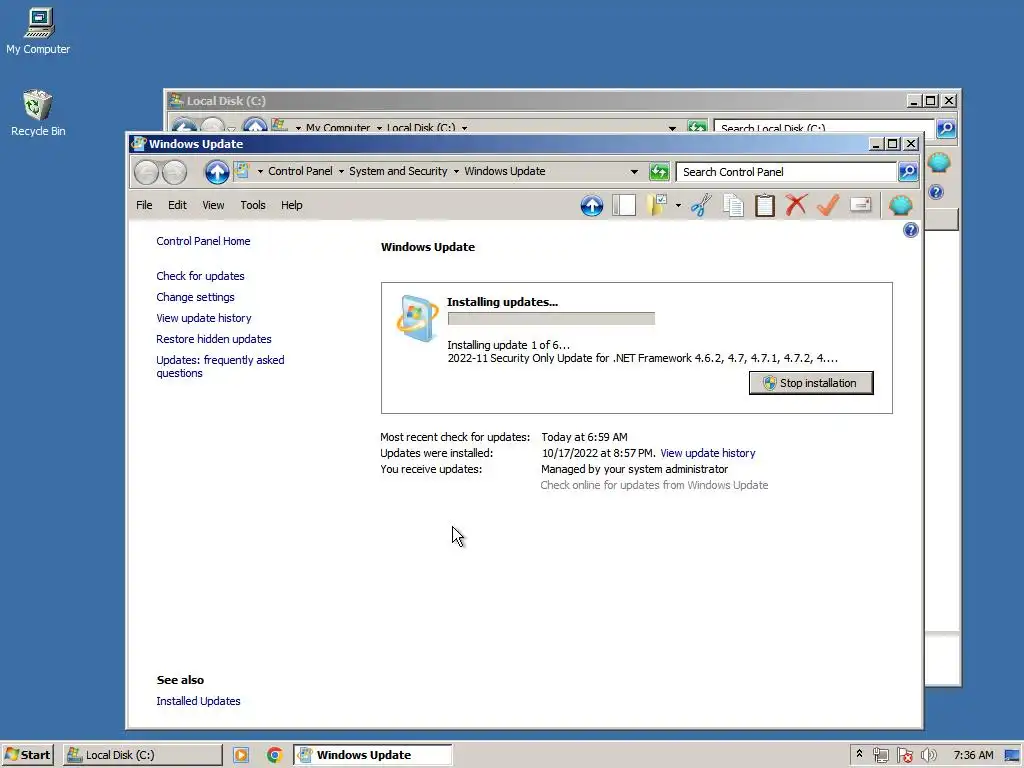Image resolution: width=1024 pixels, height=768 pixels.
Task: Show hidden tray icons arrow
Action: [x=859, y=754]
